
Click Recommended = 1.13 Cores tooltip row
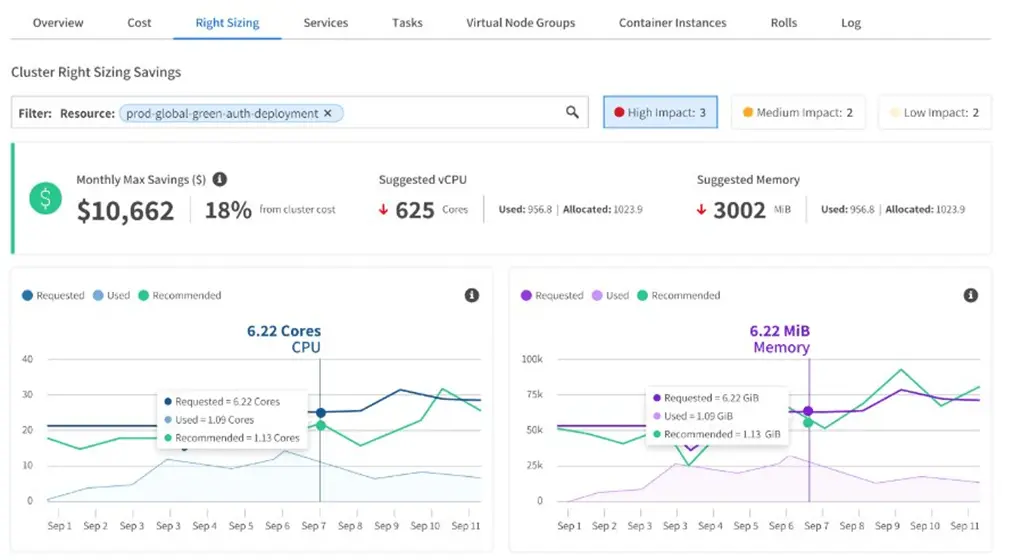coord(232,438)
